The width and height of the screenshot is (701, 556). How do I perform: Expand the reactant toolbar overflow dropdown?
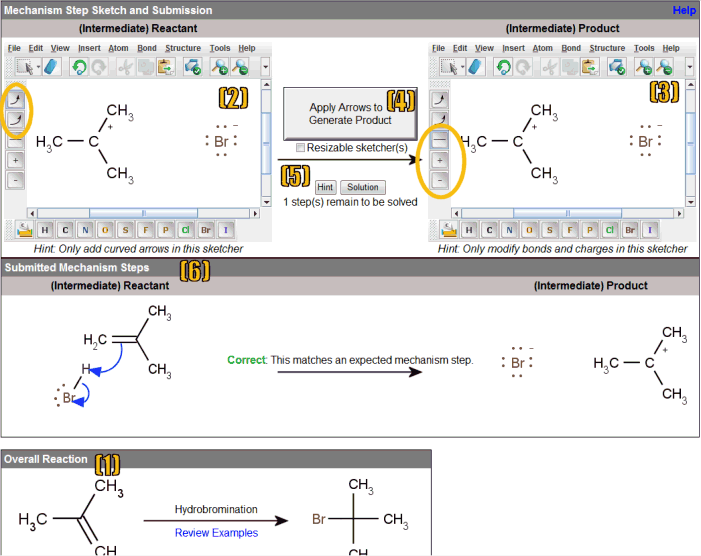coord(266,66)
